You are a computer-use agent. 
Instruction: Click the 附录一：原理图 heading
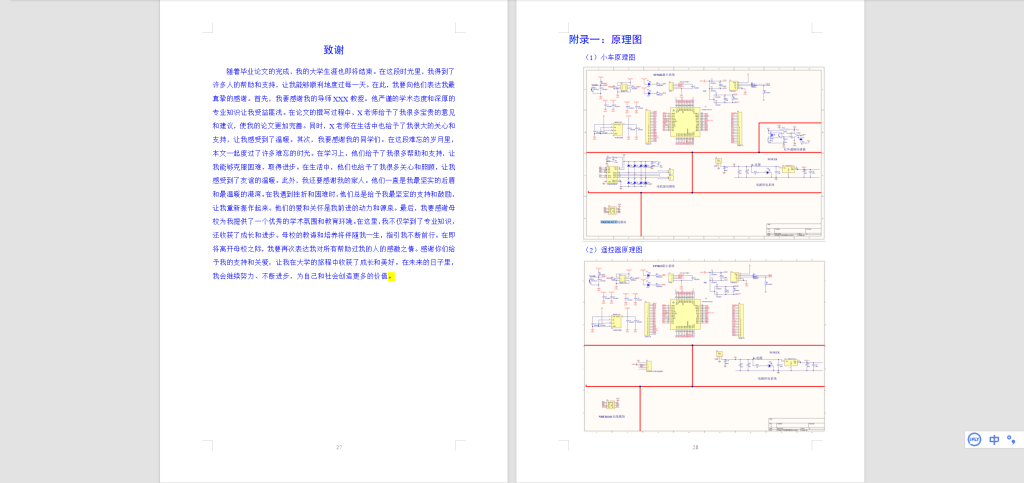606,40
